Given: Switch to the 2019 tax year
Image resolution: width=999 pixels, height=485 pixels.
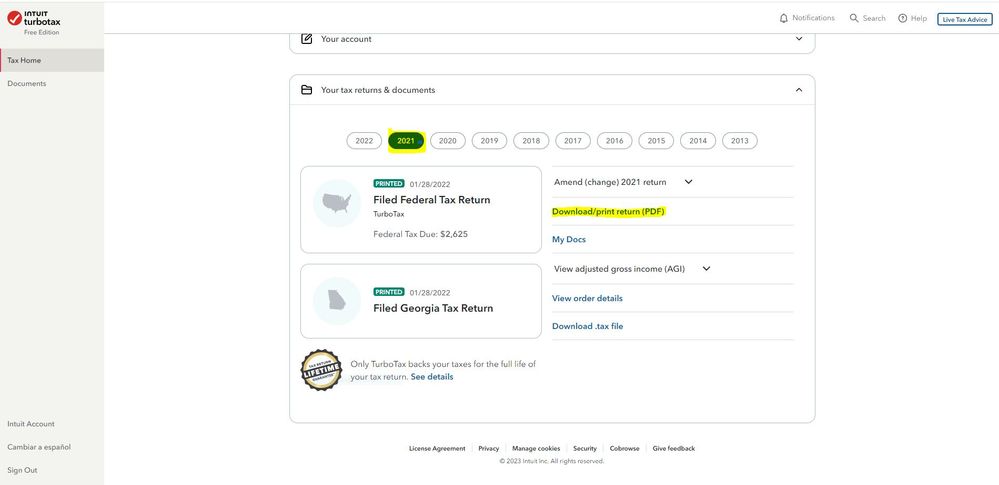Looking at the screenshot, I should click(x=489, y=141).
